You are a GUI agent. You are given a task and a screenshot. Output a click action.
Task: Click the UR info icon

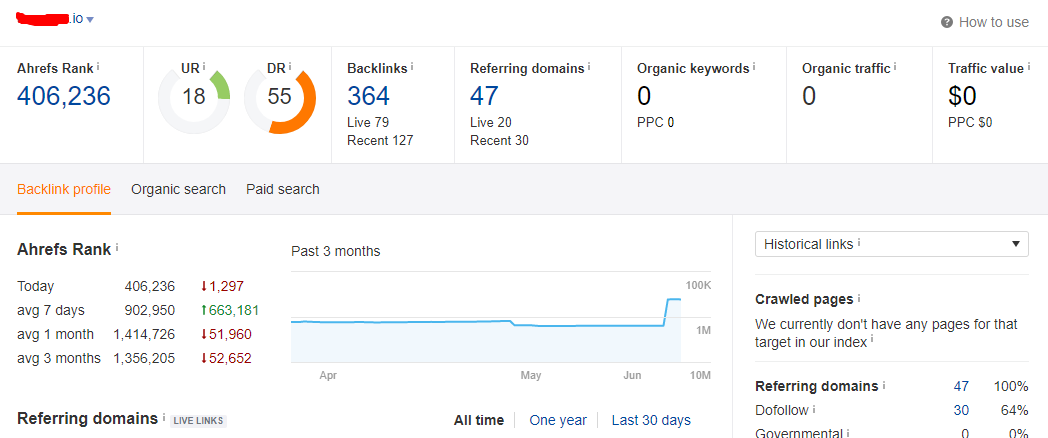pos(204,67)
